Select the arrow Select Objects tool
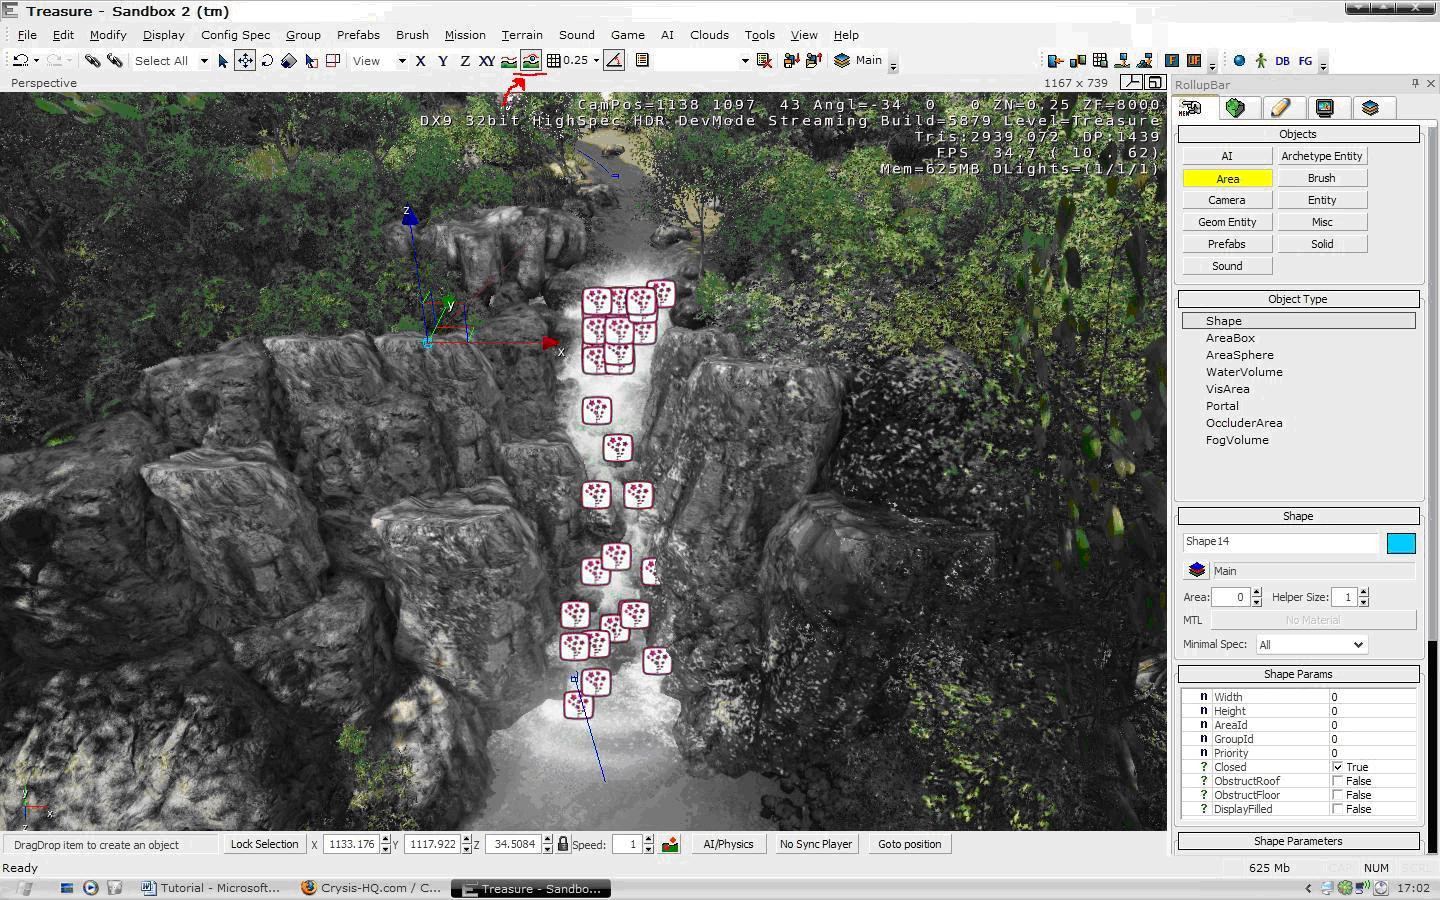 222,61
